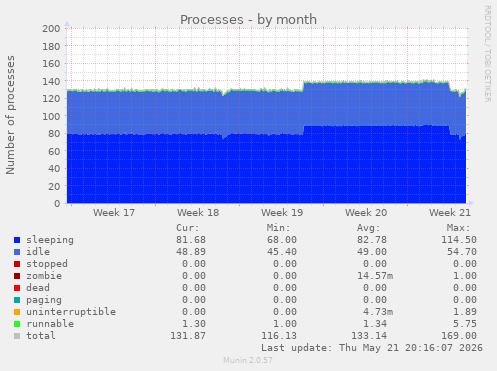The height and width of the screenshot is (371, 497).
Task: Click idle current value 48.89
Action: click(191, 252)
